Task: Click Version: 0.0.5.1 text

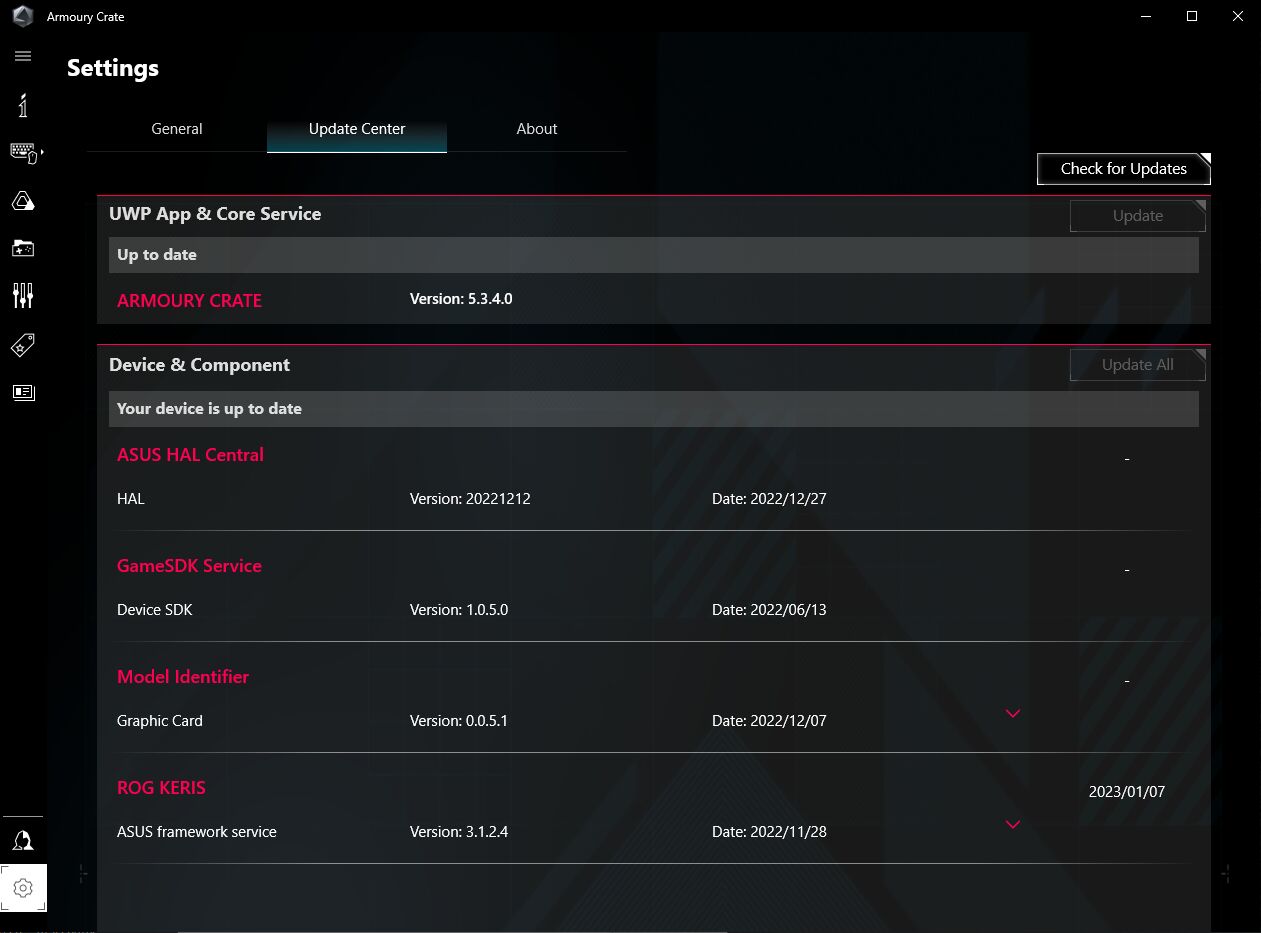Action: point(459,720)
